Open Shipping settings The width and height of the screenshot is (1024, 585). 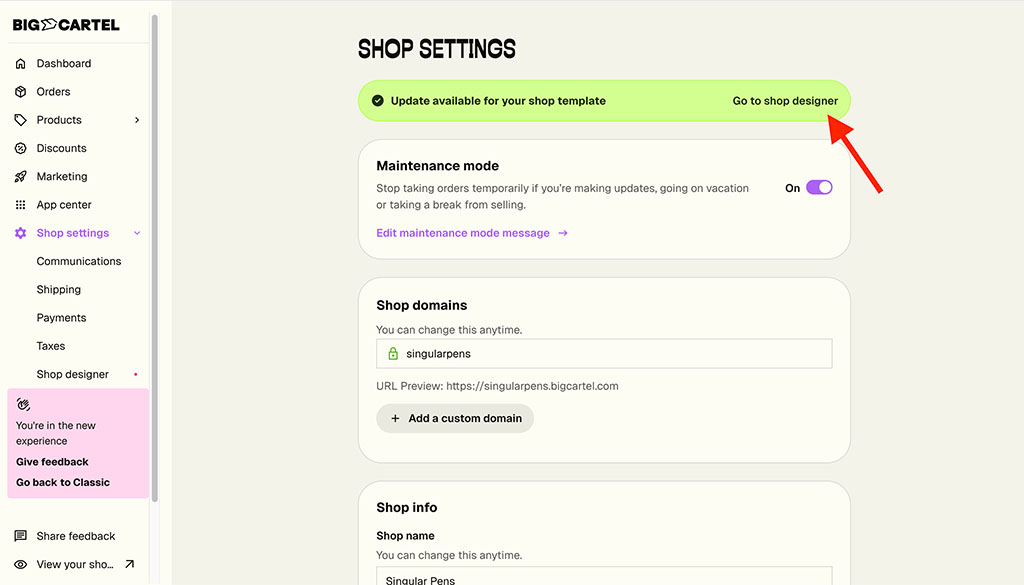pos(59,289)
